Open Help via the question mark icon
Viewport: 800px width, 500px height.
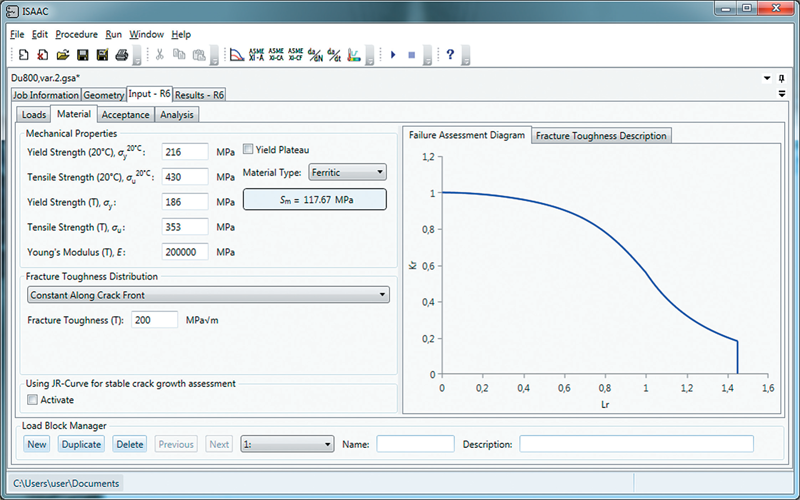[x=450, y=54]
